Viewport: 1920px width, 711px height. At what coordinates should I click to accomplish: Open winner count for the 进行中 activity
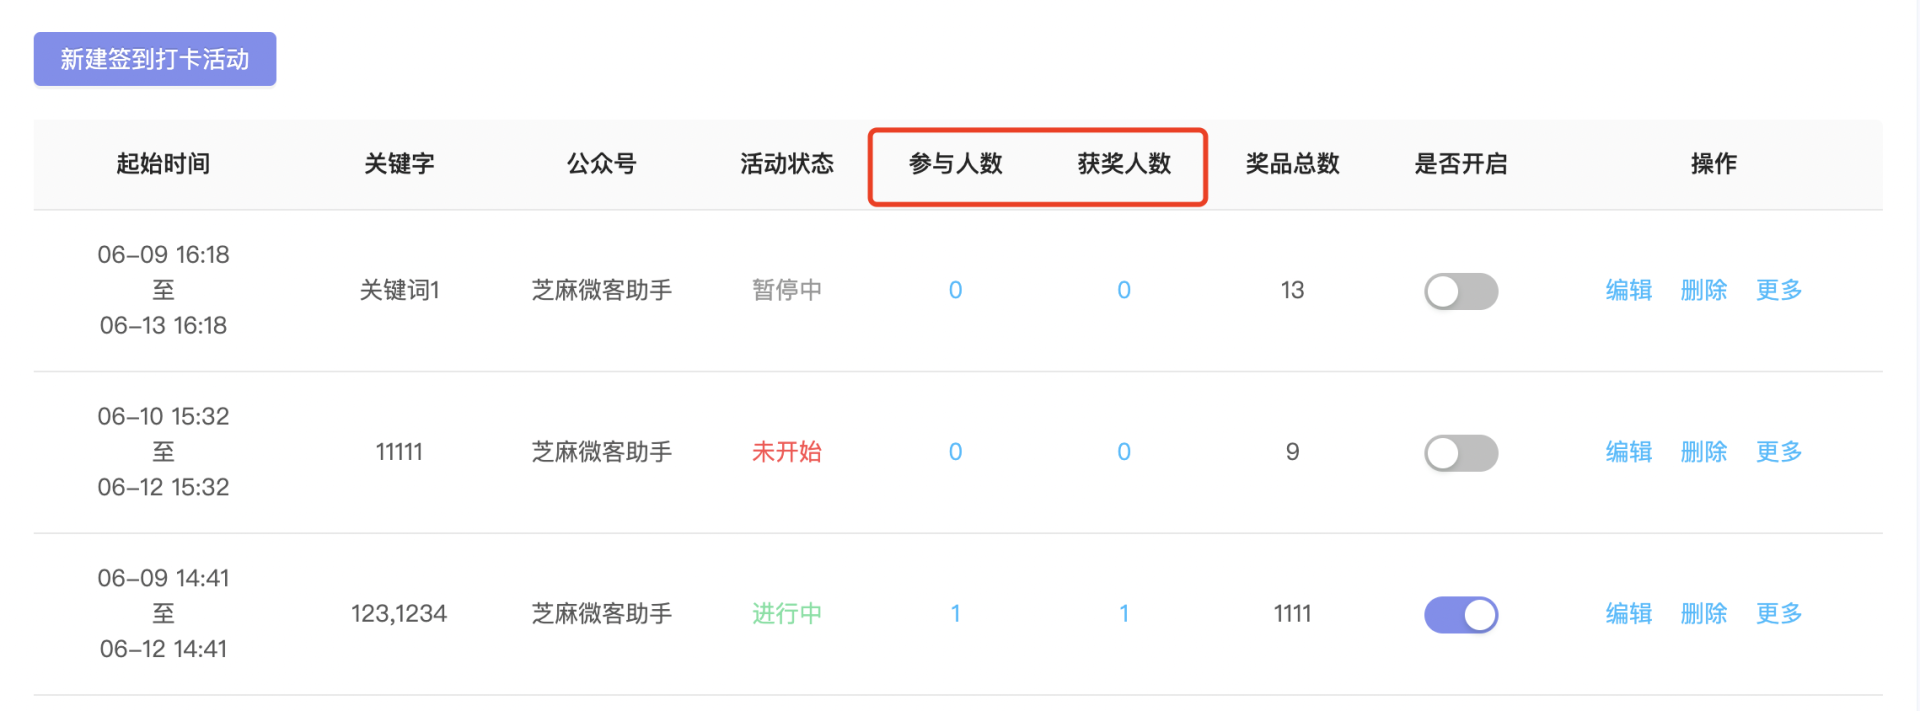1124,614
